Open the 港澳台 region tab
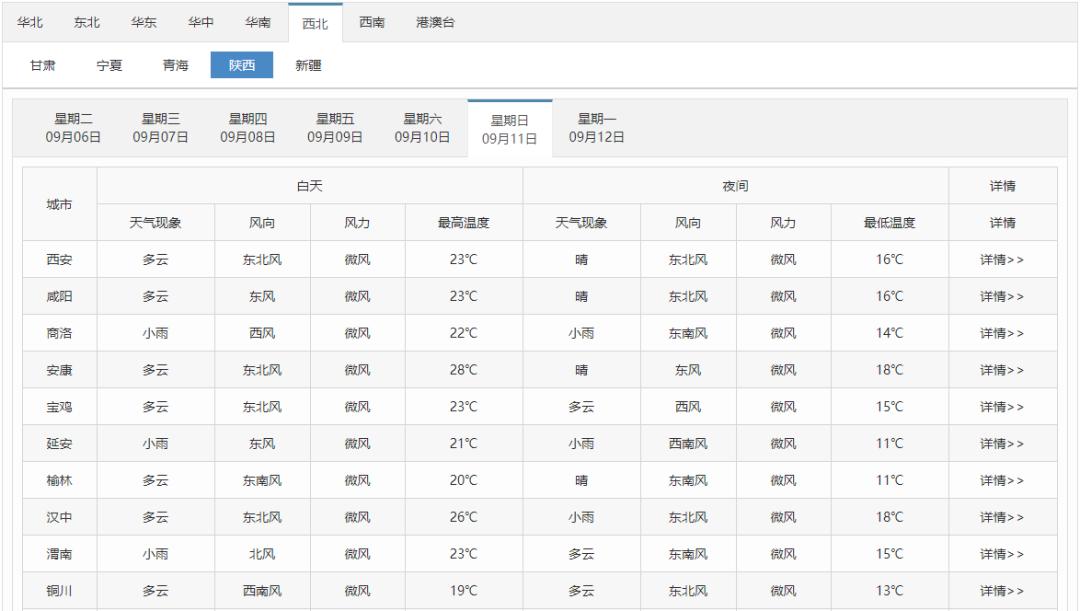The width and height of the screenshot is (1080, 611). pyautogui.click(x=435, y=23)
